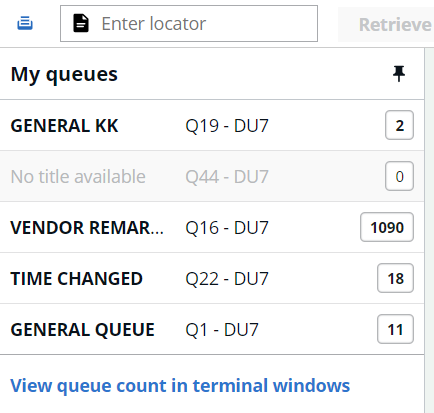Select the Q19 - DU7 queue label

point(227,126)
